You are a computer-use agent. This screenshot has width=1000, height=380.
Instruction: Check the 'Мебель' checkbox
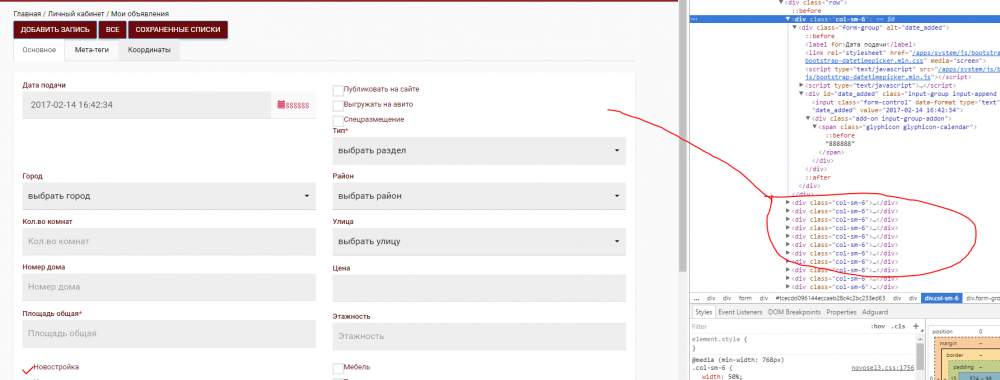338,369
